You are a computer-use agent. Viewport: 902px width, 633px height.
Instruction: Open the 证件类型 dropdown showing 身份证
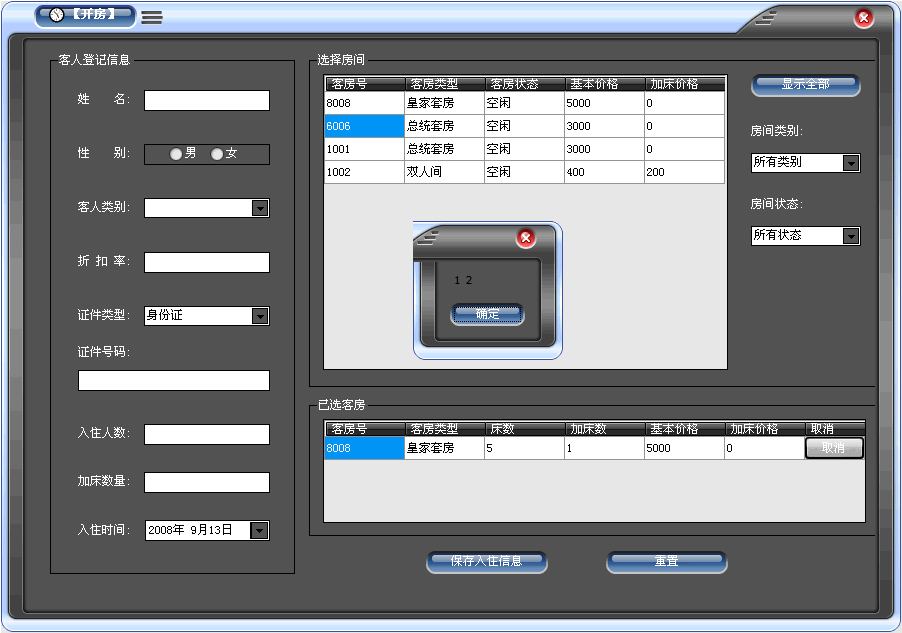(260, 315)
